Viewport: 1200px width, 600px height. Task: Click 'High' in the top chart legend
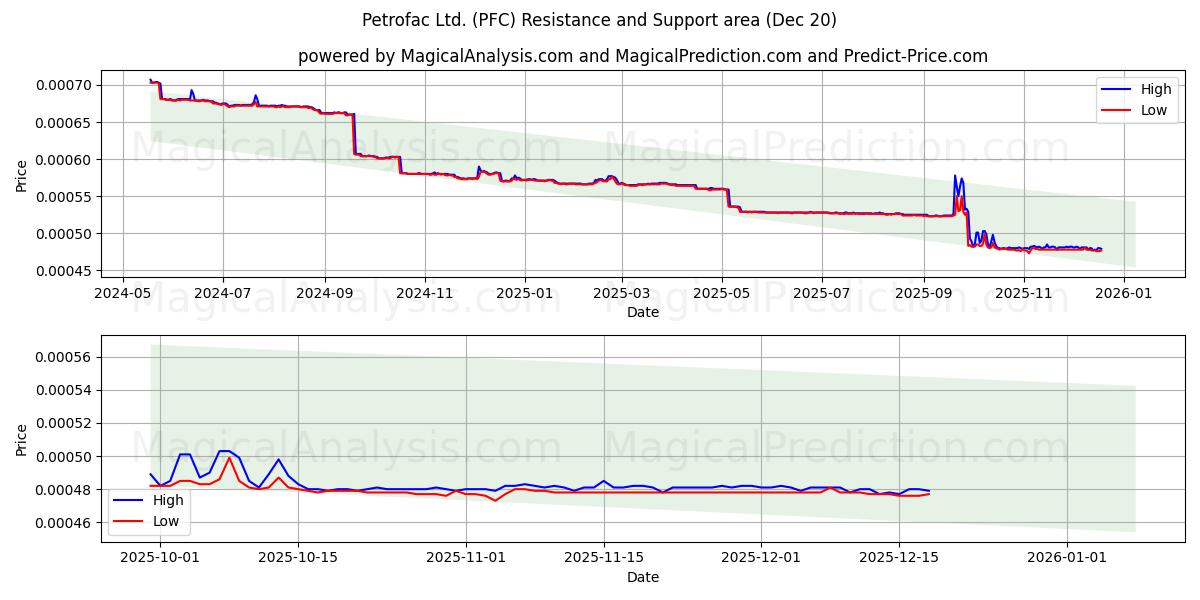(x=1156, y=89)
